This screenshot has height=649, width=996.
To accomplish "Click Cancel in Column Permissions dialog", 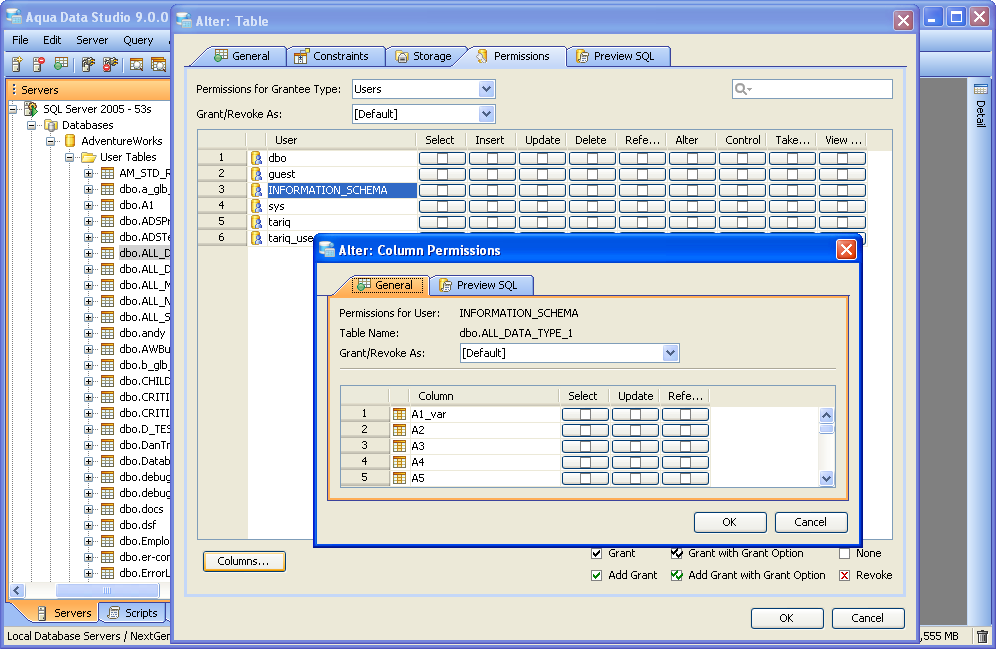I will (810, 522).
